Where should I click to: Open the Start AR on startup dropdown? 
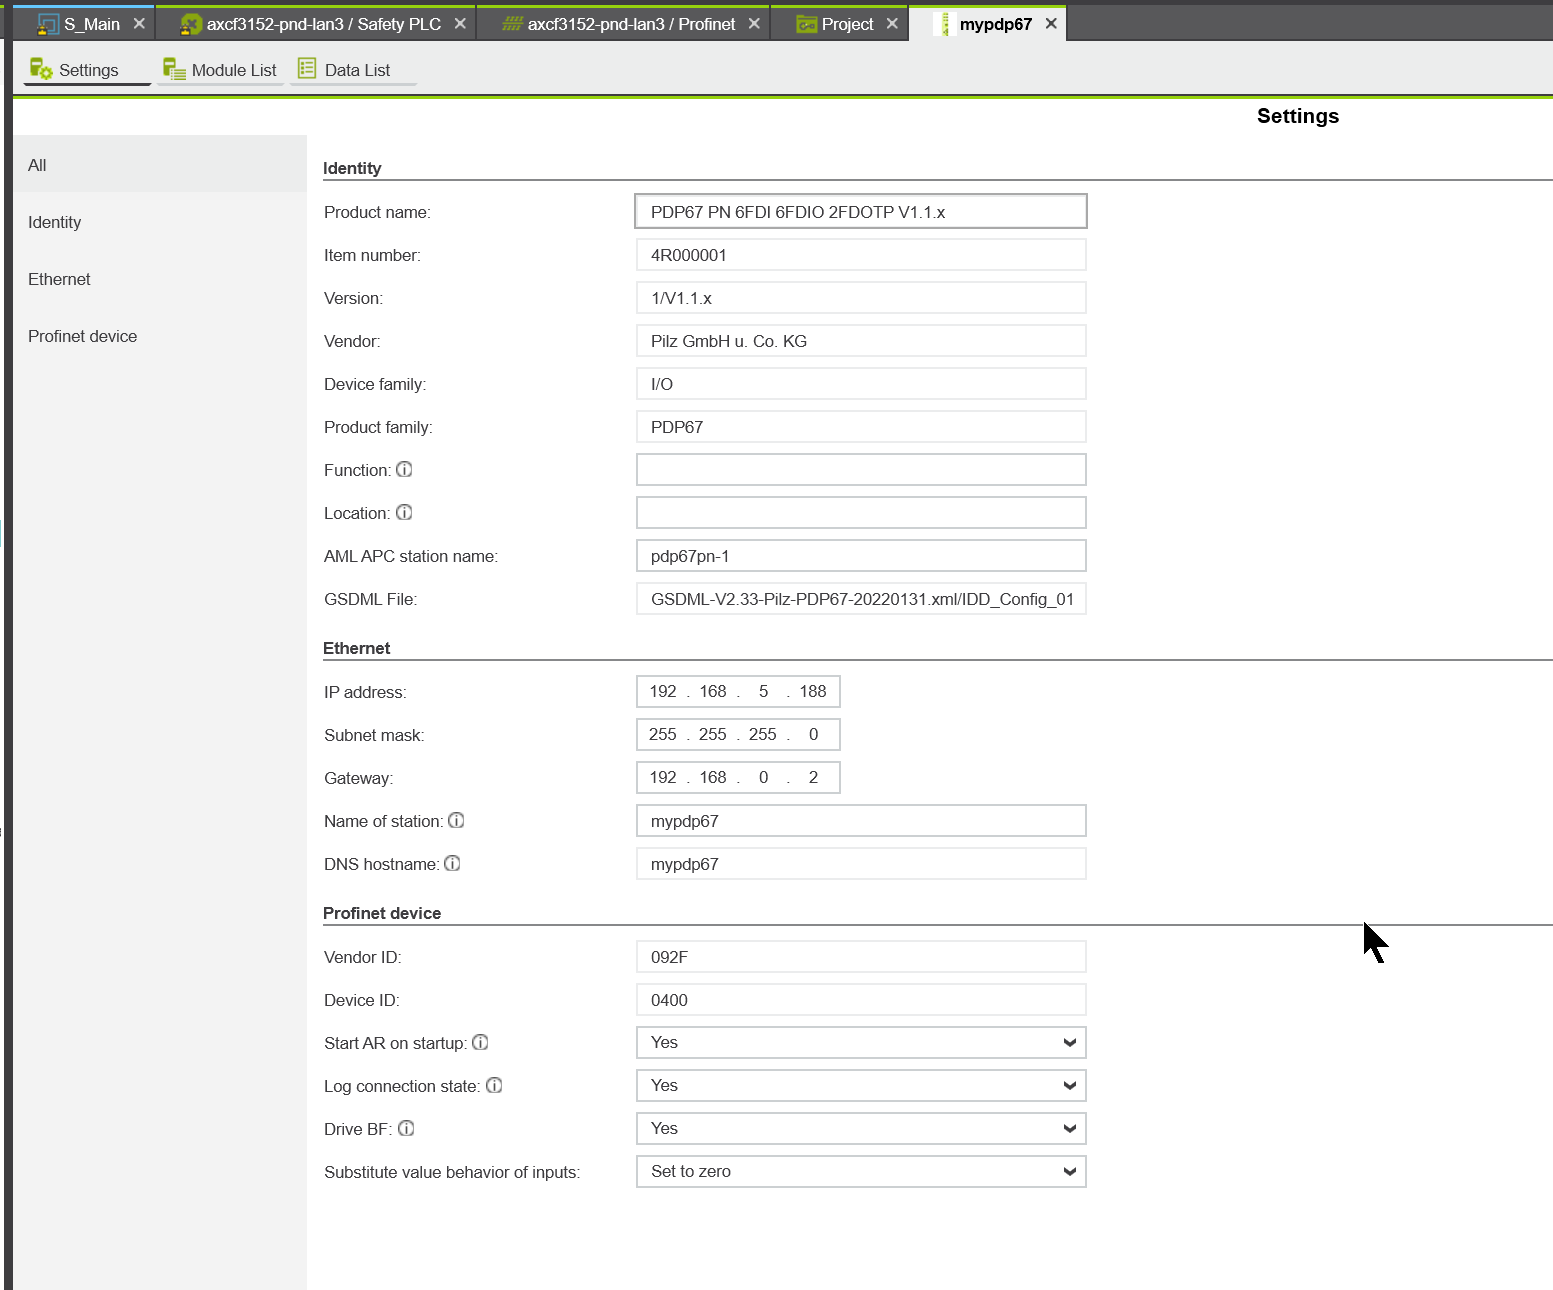pos(861,1042)
